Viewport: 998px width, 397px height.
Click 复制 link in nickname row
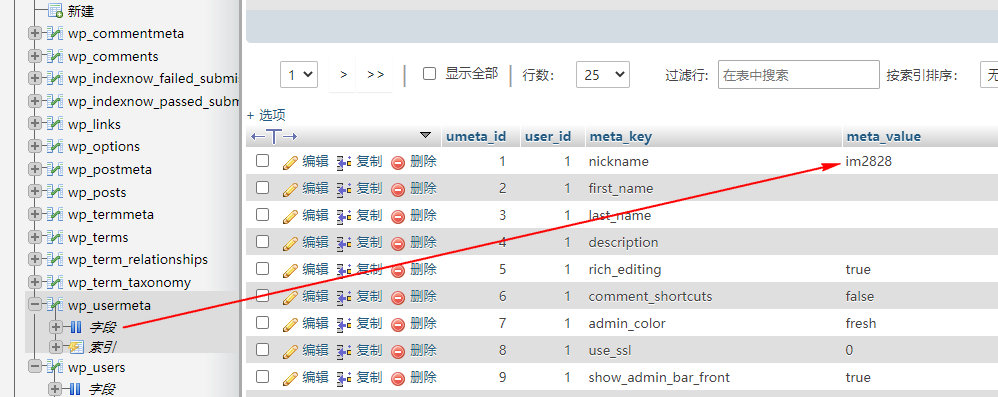(x=369, y=162)
